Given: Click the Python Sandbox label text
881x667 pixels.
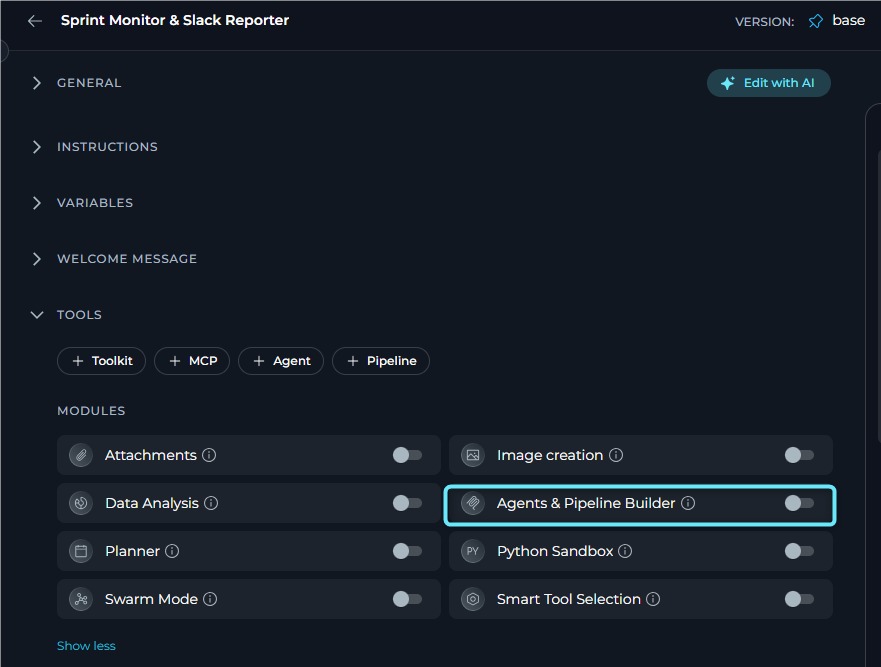Looking at the screenshot, I should (x=555, y=551).
